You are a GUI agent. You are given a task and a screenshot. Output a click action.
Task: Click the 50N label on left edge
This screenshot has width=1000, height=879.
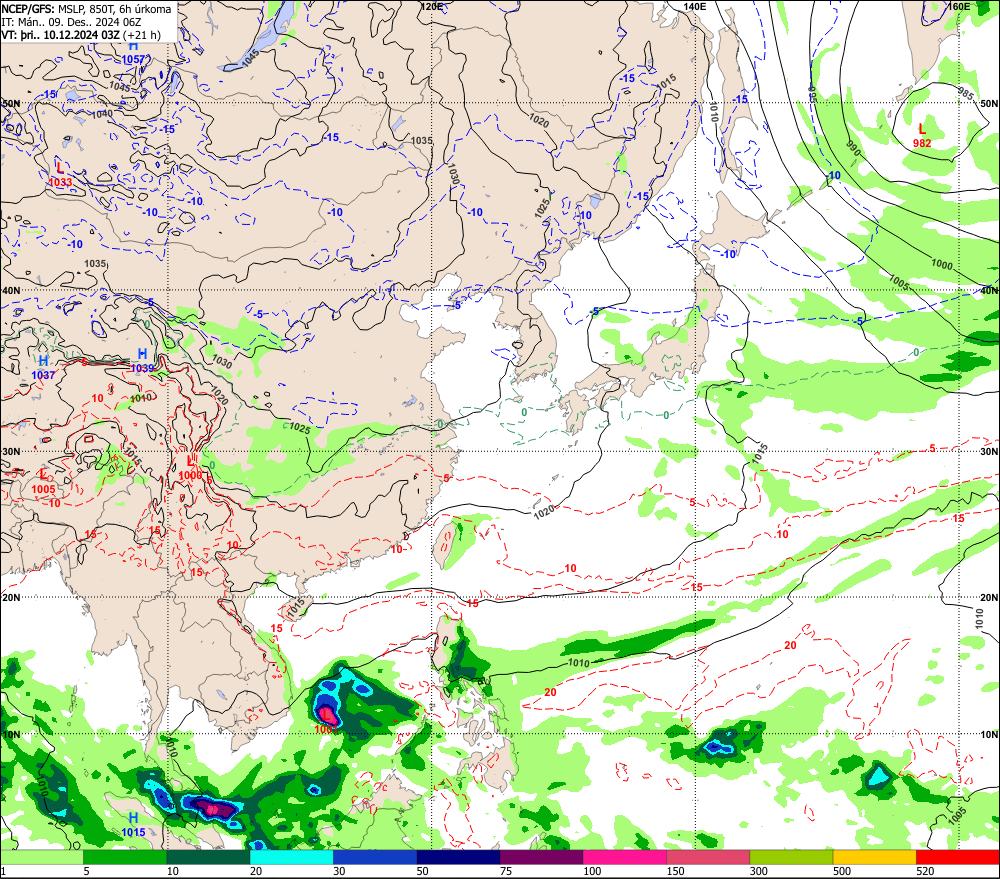11,103
